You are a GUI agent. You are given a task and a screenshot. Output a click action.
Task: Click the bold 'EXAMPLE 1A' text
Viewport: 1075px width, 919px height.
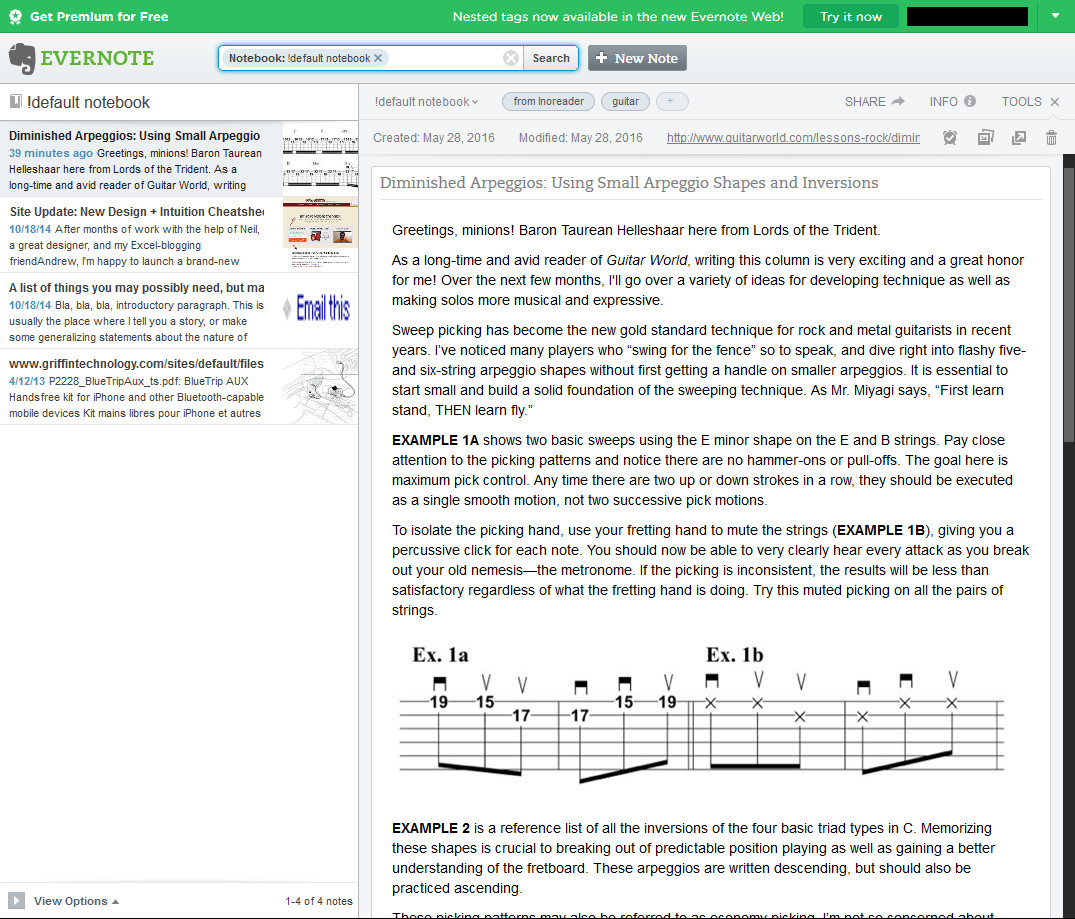point(435,440)
